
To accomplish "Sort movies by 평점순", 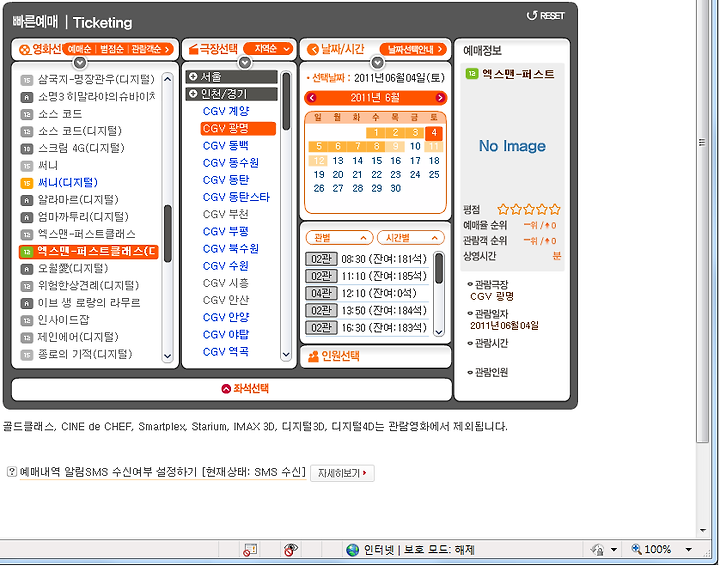I will [111, 49].
